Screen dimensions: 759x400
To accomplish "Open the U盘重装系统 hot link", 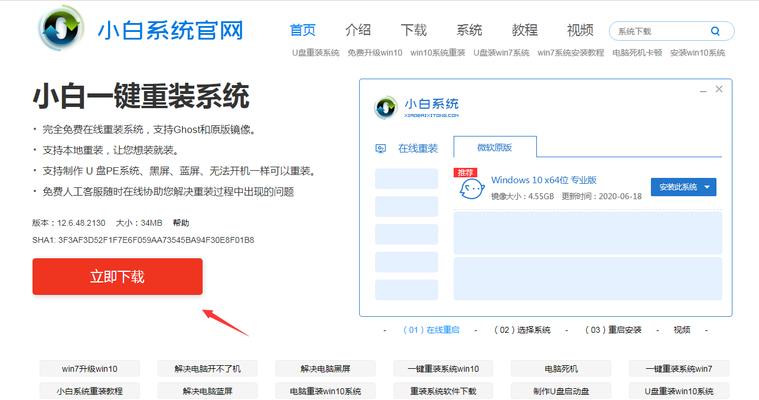I will [x=316, y=53].
